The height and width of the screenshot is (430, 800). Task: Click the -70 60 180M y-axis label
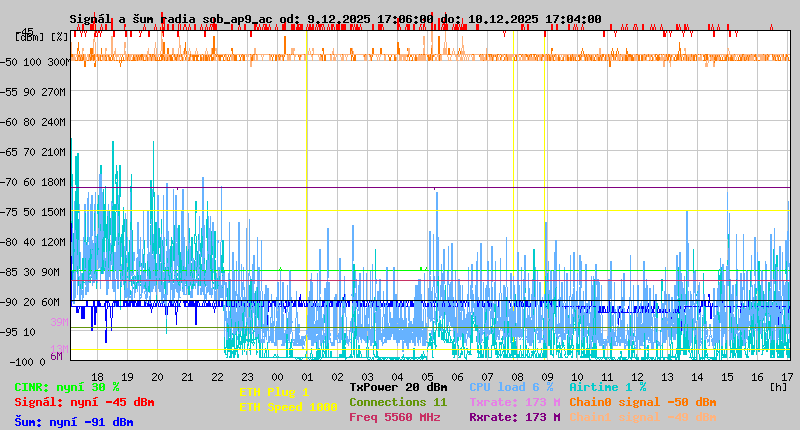point(40,182)
